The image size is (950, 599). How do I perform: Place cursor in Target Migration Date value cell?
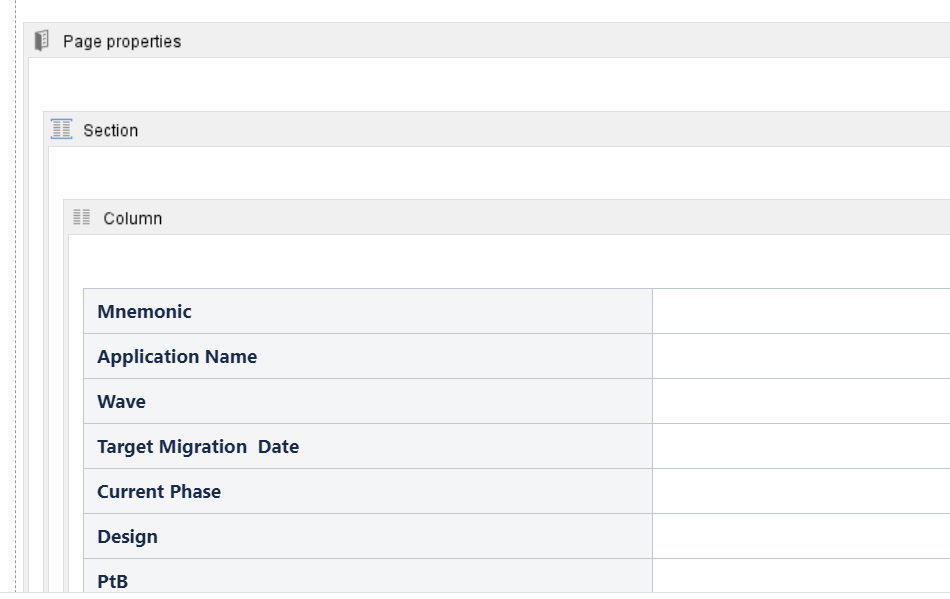[801, 446]
